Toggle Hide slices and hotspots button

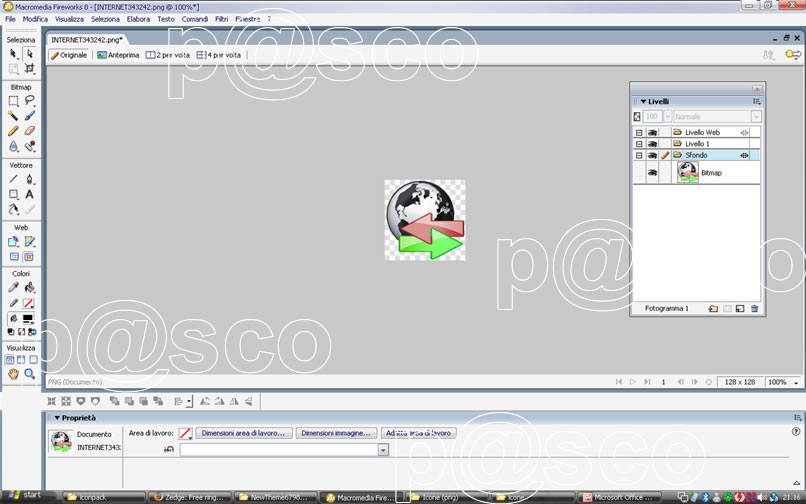point(14,257)
